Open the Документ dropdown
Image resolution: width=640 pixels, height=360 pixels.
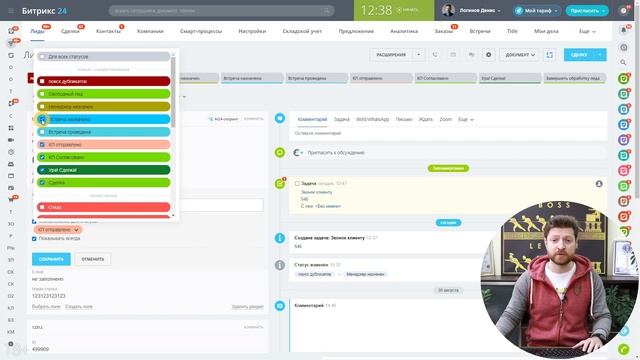(519, 55)
